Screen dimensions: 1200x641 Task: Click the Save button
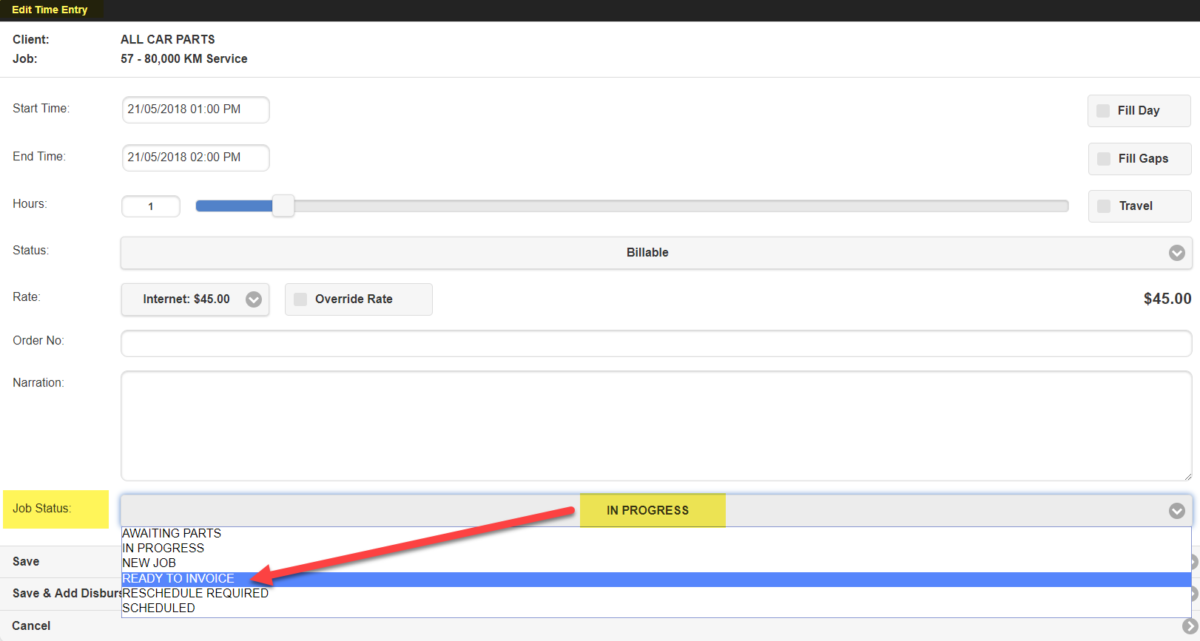23,561
